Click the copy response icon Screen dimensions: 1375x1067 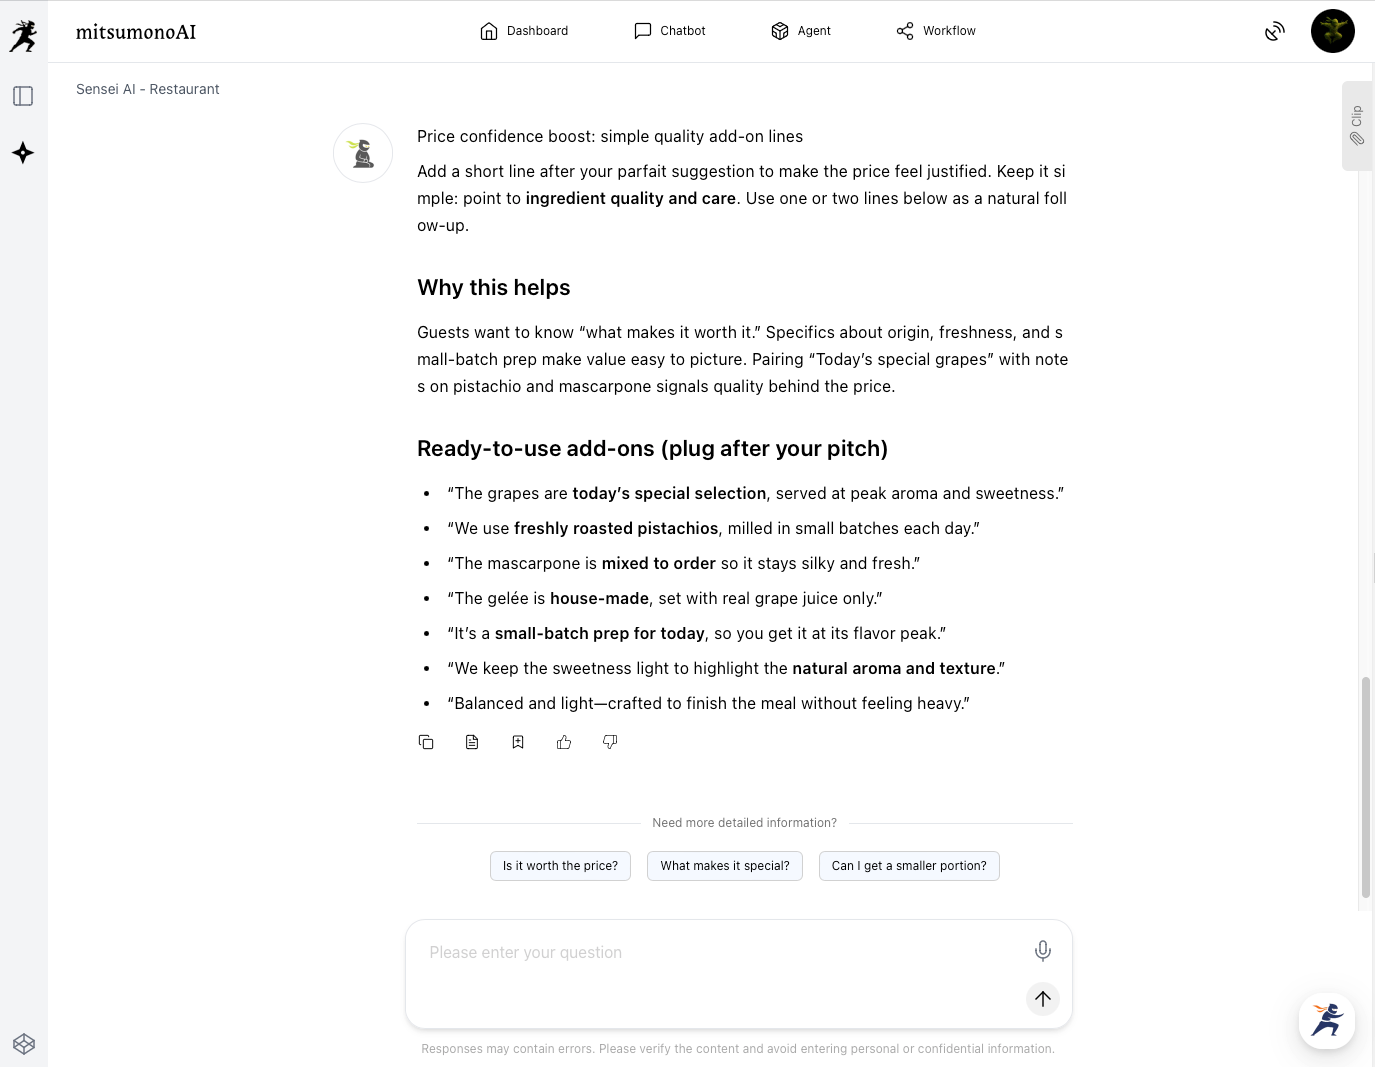point(426,742)
